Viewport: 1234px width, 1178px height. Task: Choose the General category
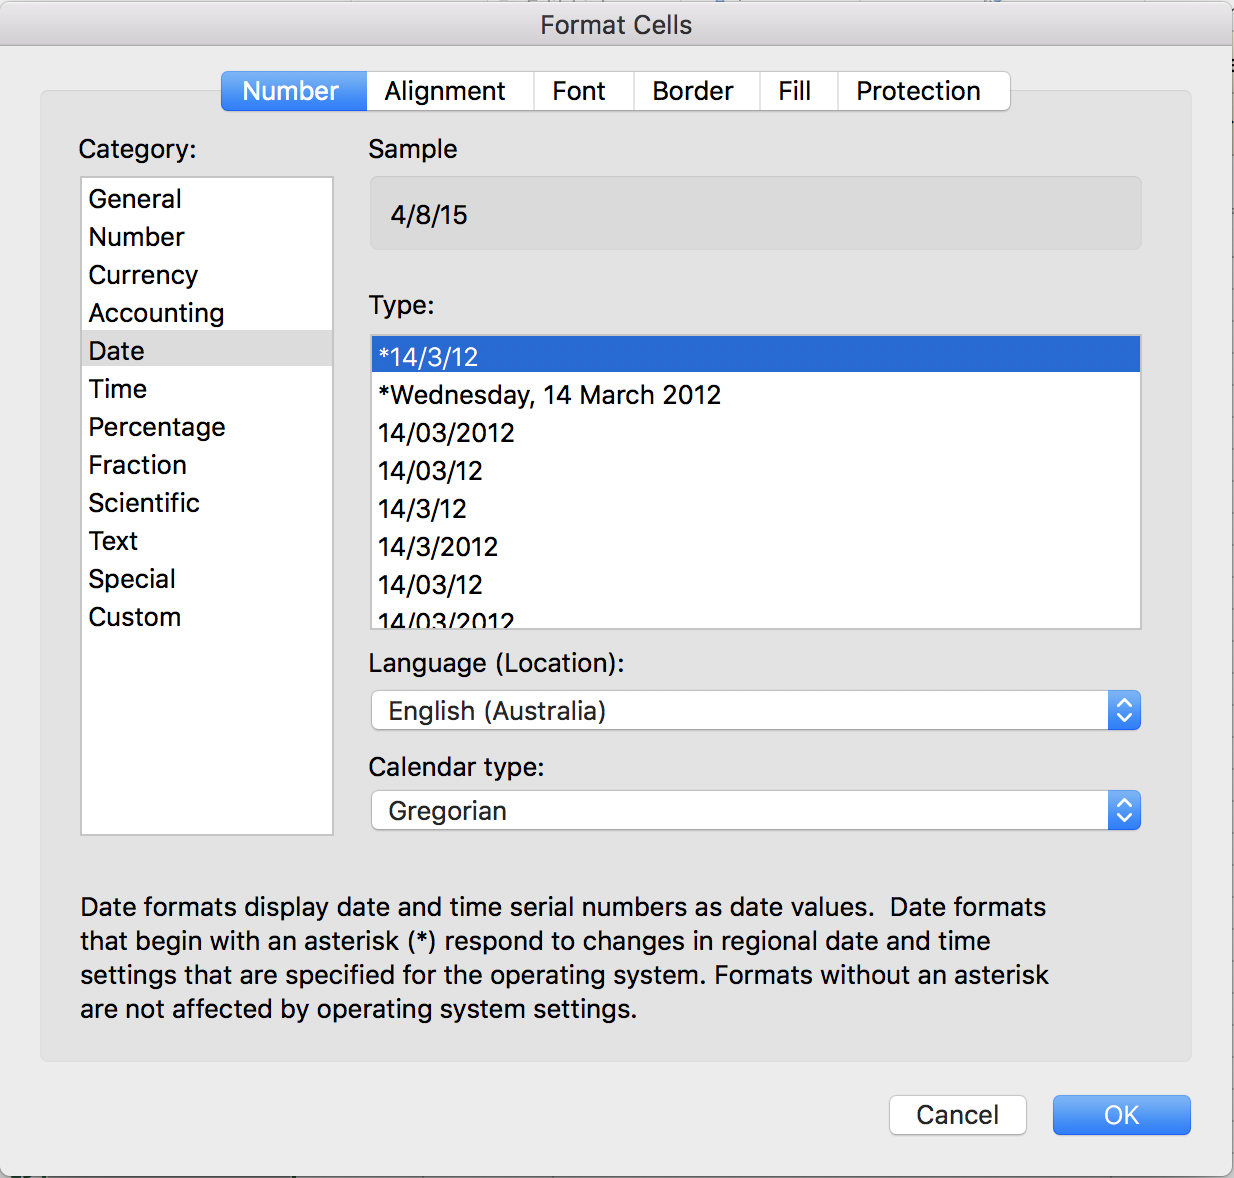click(x=135, y=199)
